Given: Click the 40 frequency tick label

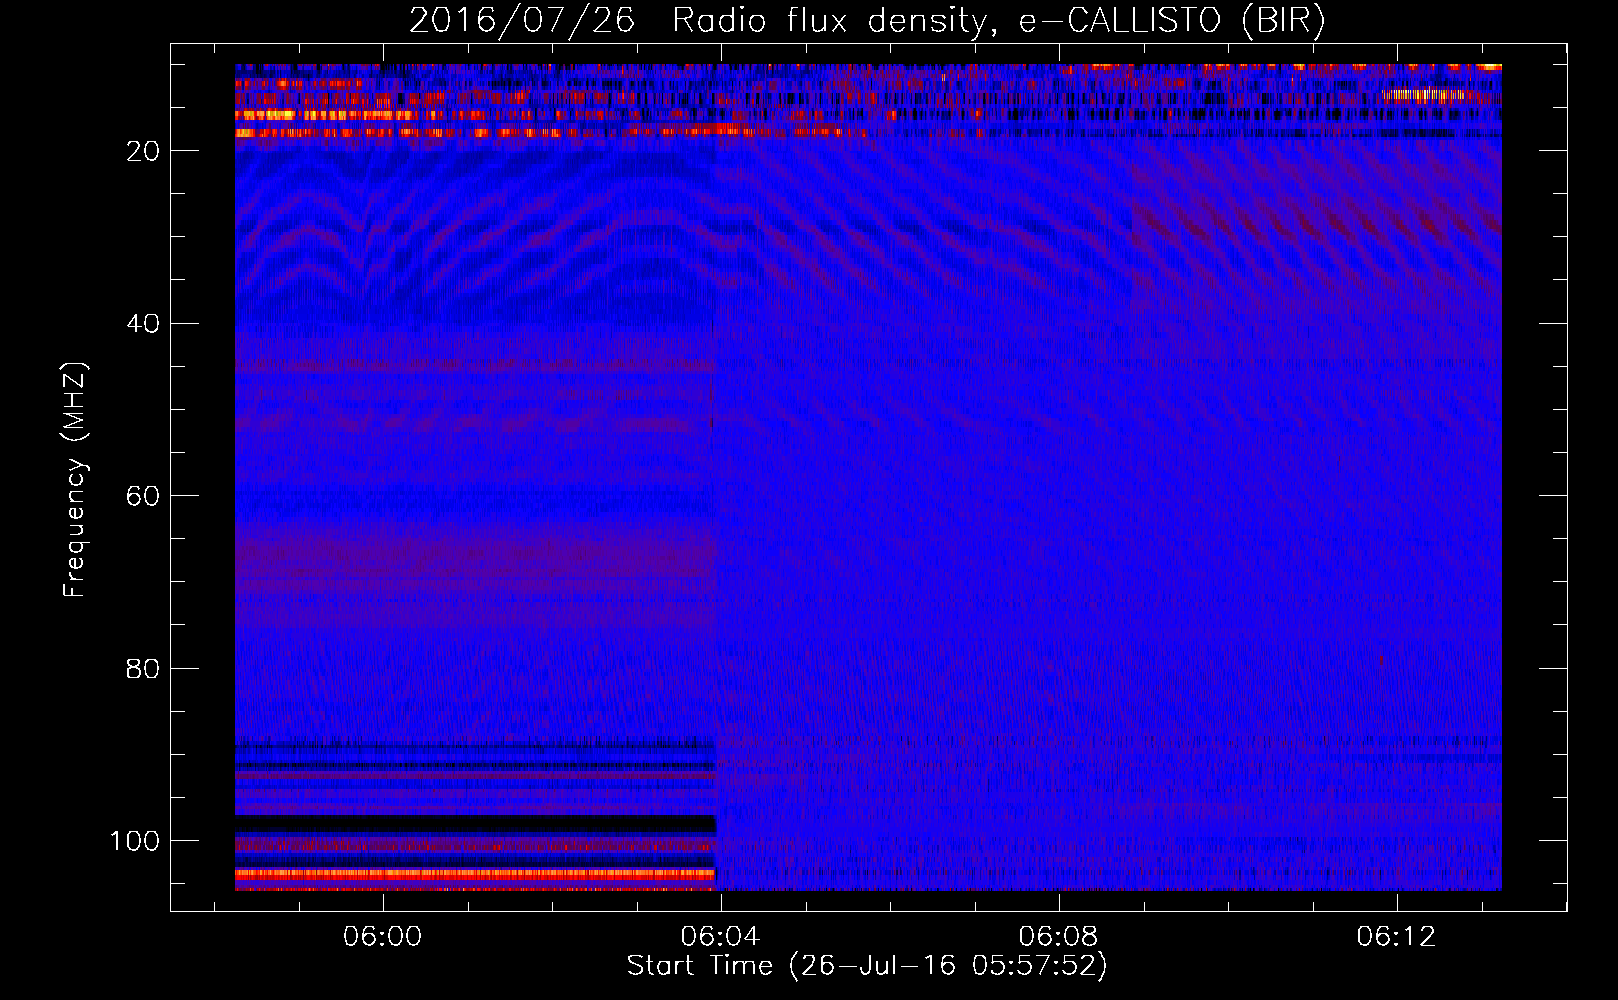Looking at the screenshot, I should pyautogui.click(x=143, y=324).
